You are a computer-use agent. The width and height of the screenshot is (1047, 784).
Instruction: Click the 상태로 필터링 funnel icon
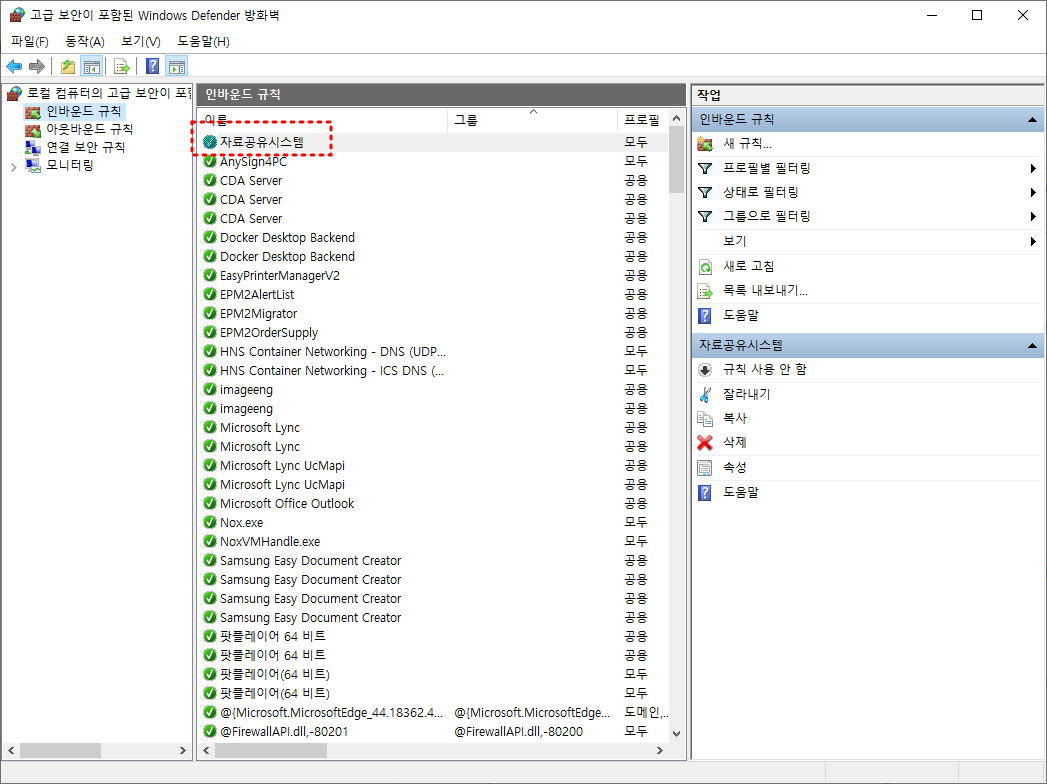704,192
